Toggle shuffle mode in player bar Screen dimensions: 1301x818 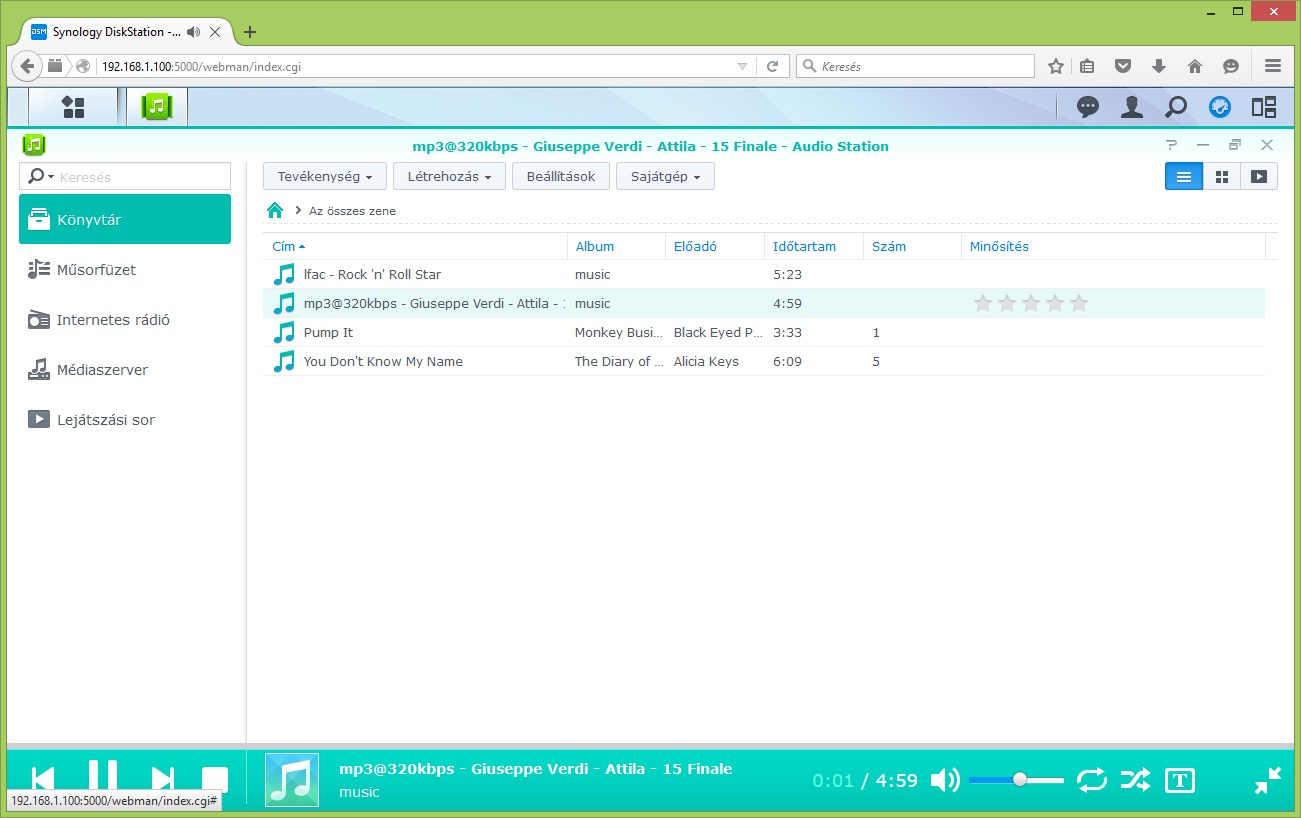(x=1135, y=780)
